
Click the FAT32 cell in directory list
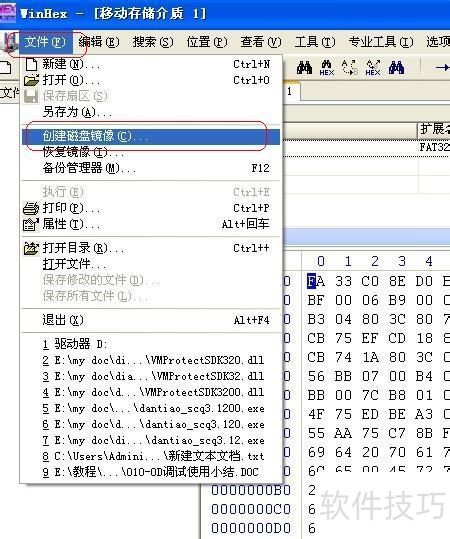pos(434,147)
